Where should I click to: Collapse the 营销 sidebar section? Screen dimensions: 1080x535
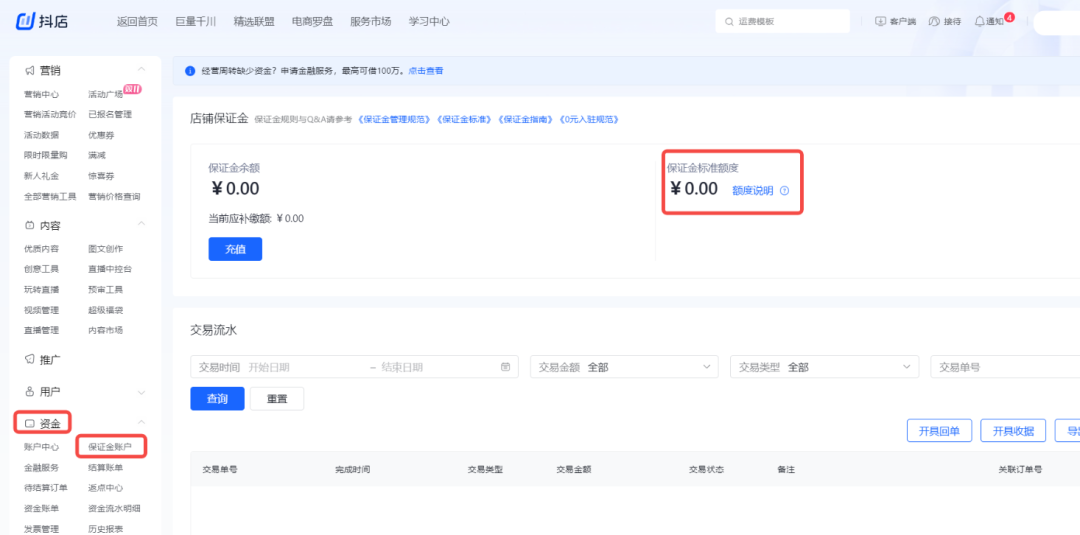click(x=141, y=70)
